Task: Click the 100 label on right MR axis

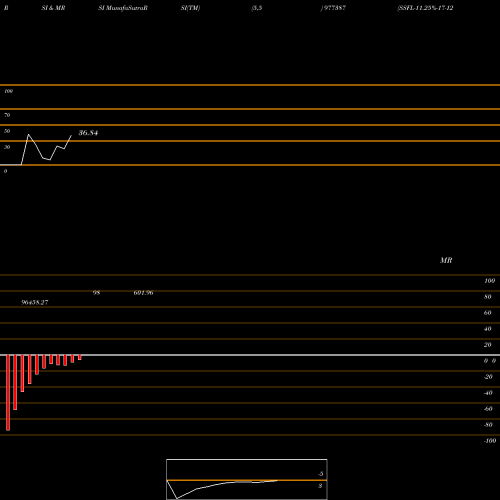Action: 489,281
